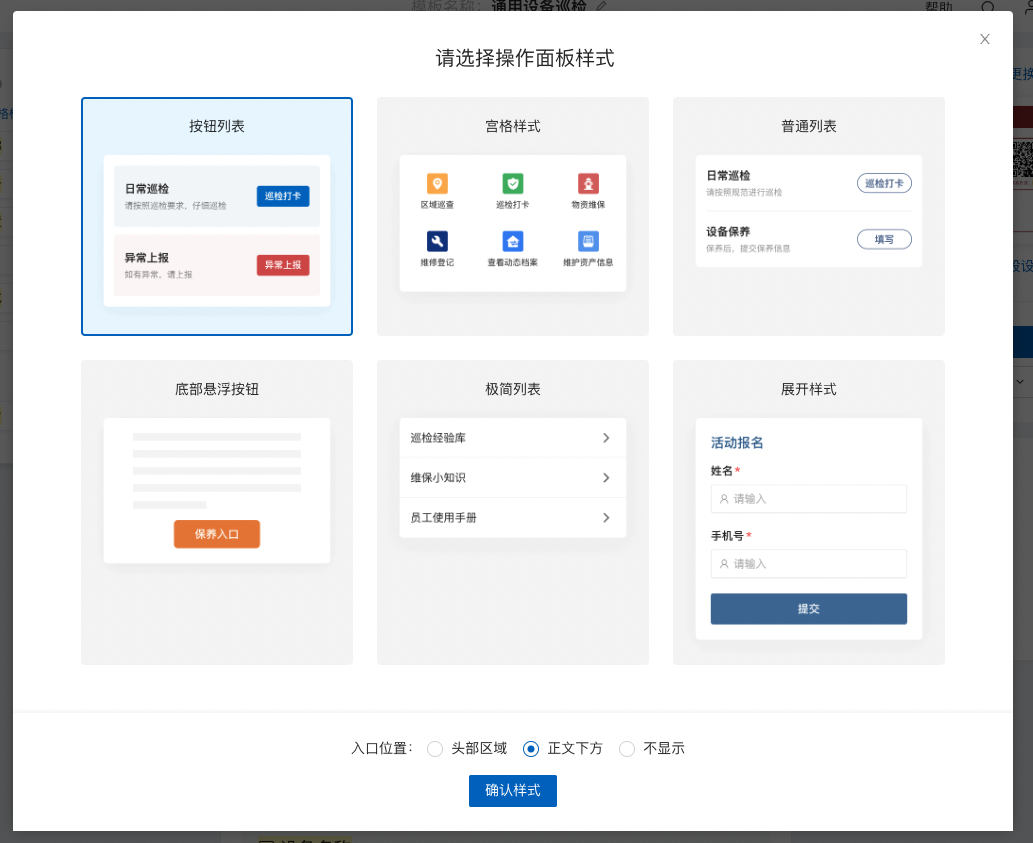Click the red 异常上报 button
1033x843 pixels.
283,265
